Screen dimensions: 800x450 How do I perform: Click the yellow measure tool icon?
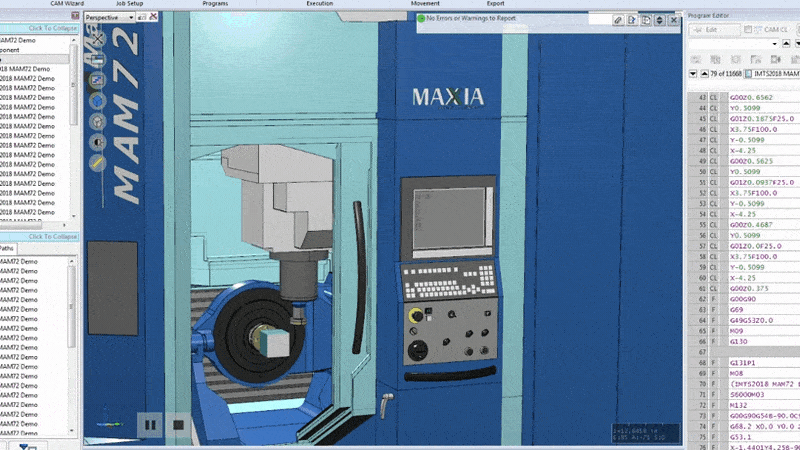pyautogui.click(x=97, y=161)
